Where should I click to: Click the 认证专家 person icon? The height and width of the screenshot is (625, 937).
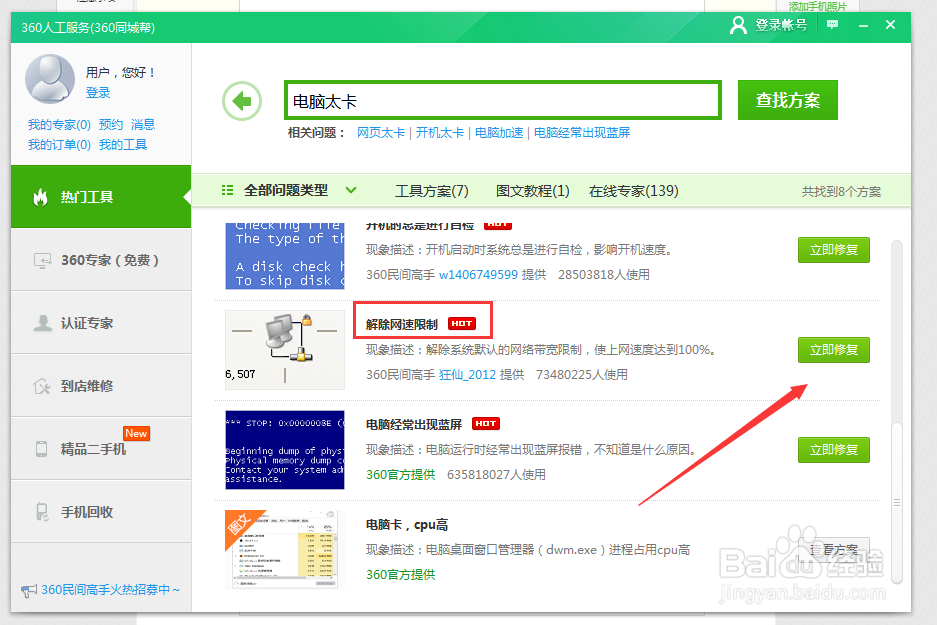pyautogui.click(x=42, y=323)
